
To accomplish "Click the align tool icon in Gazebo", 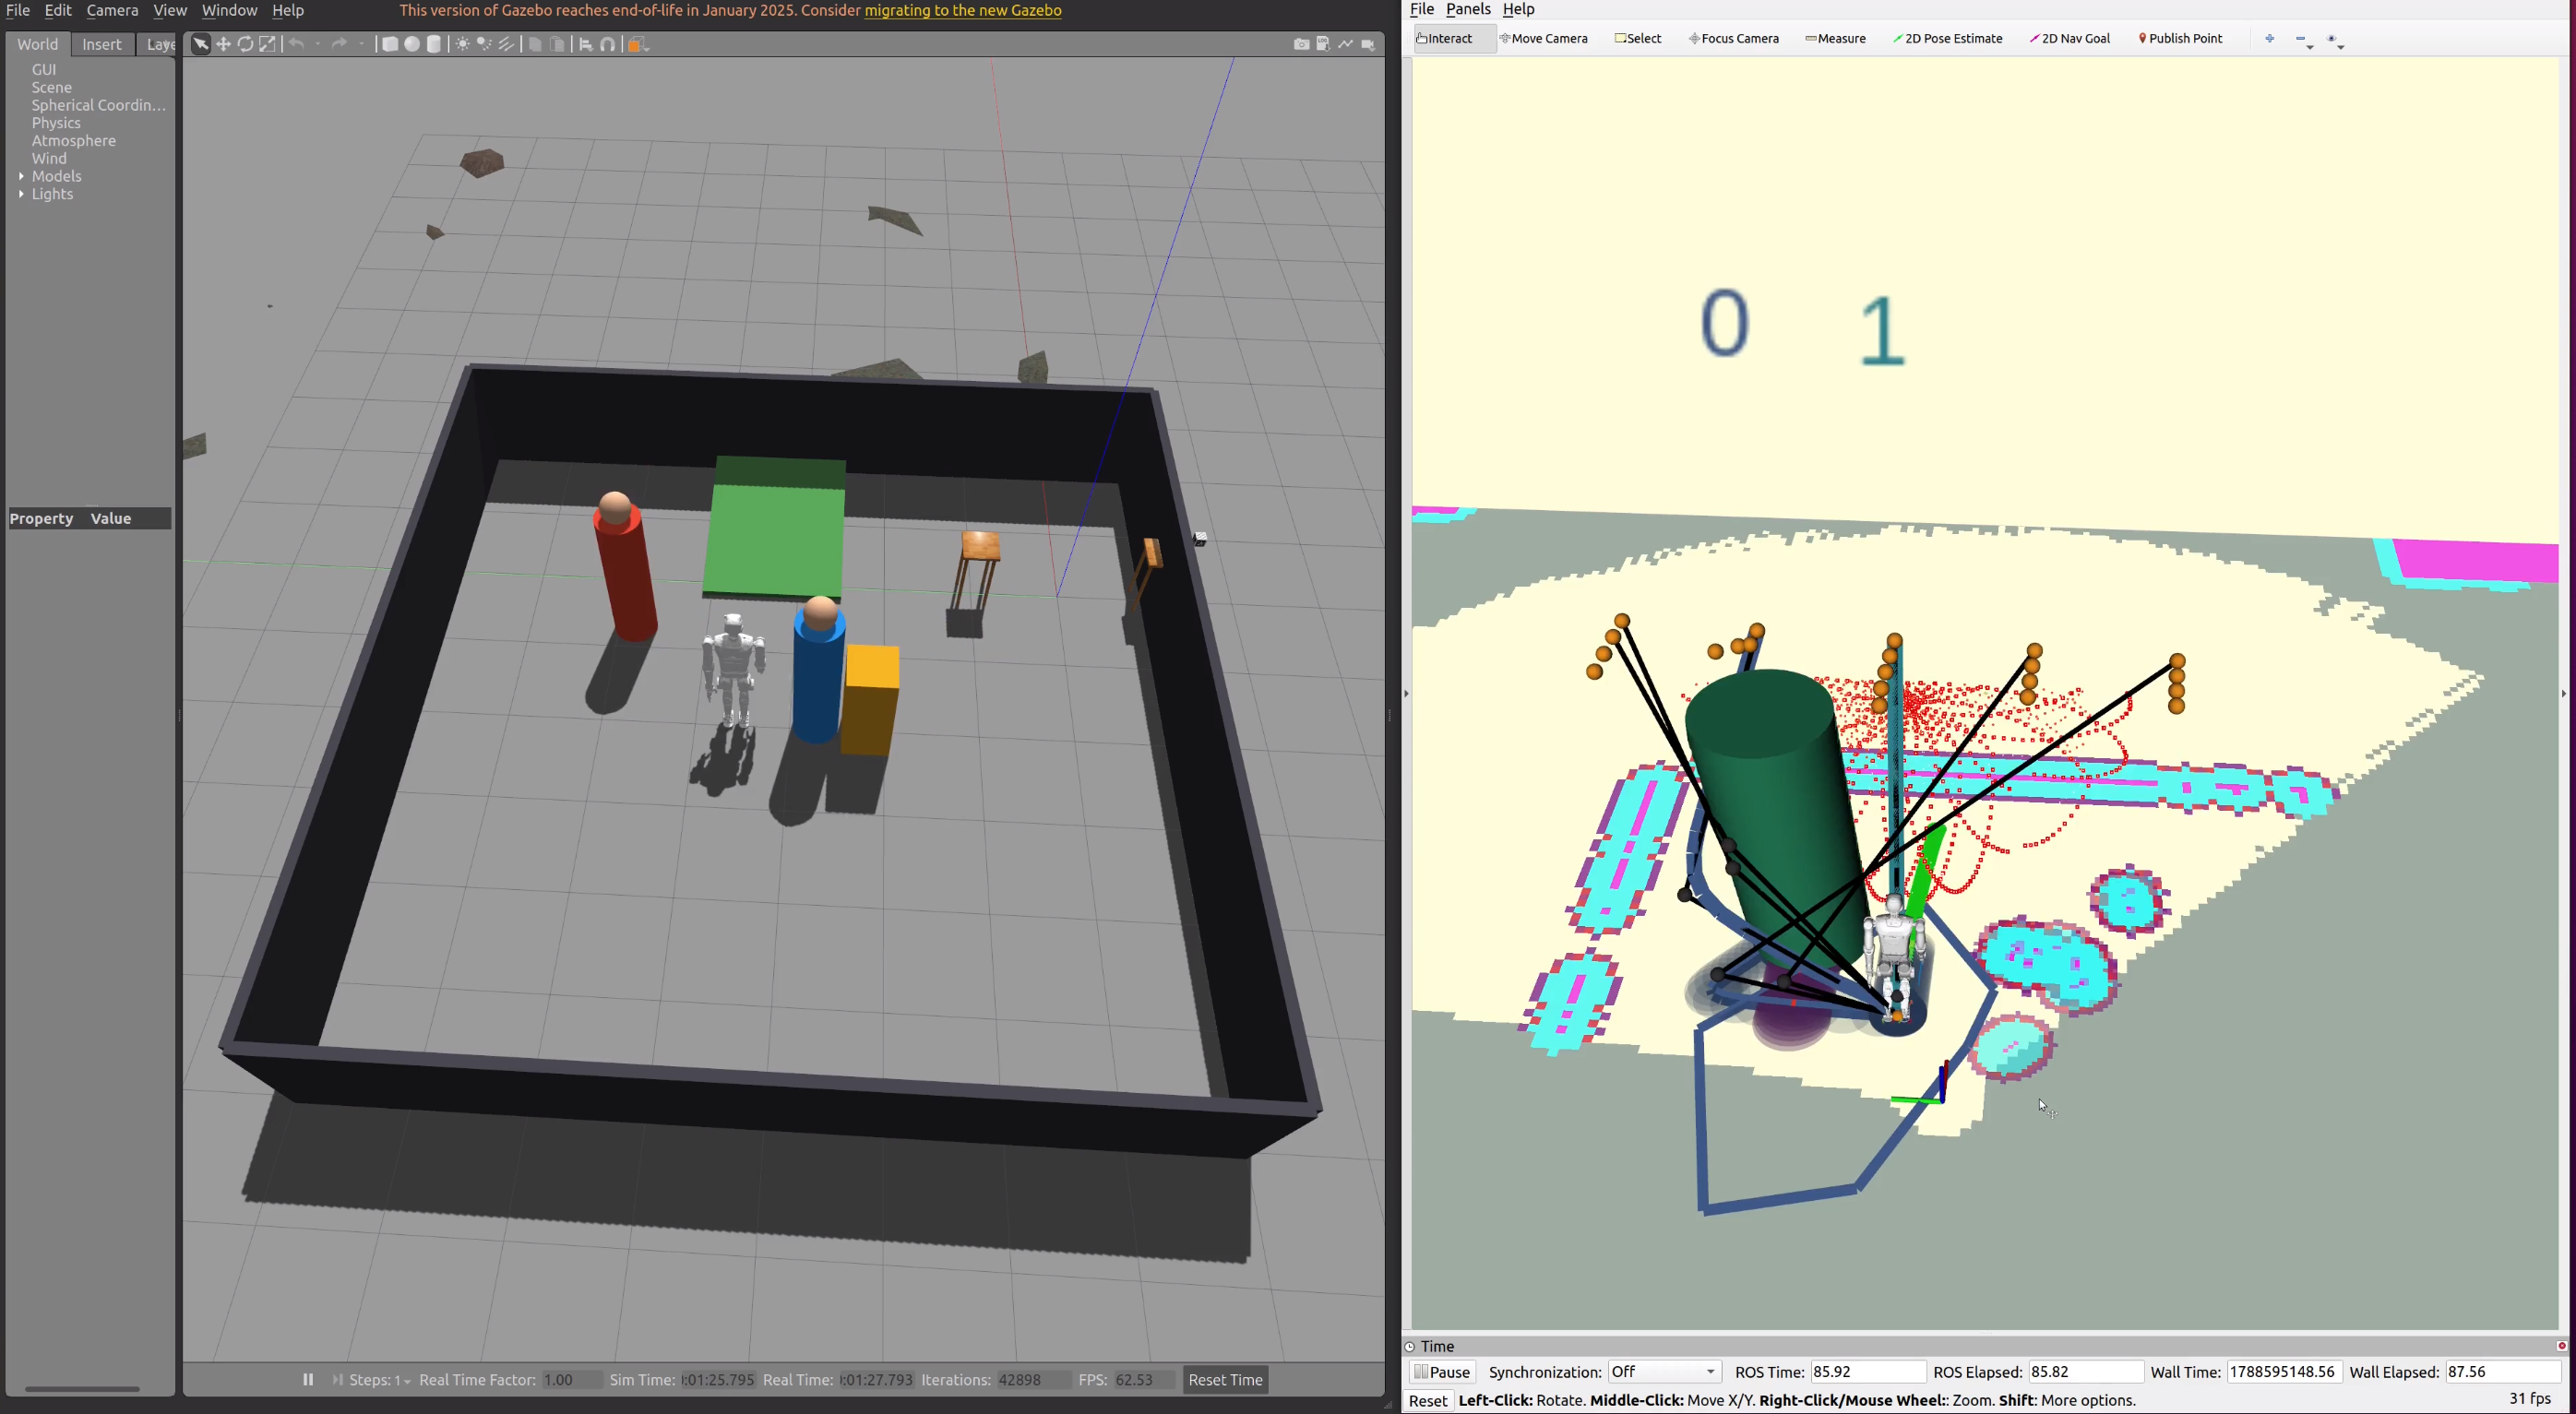I will (586, 44).
